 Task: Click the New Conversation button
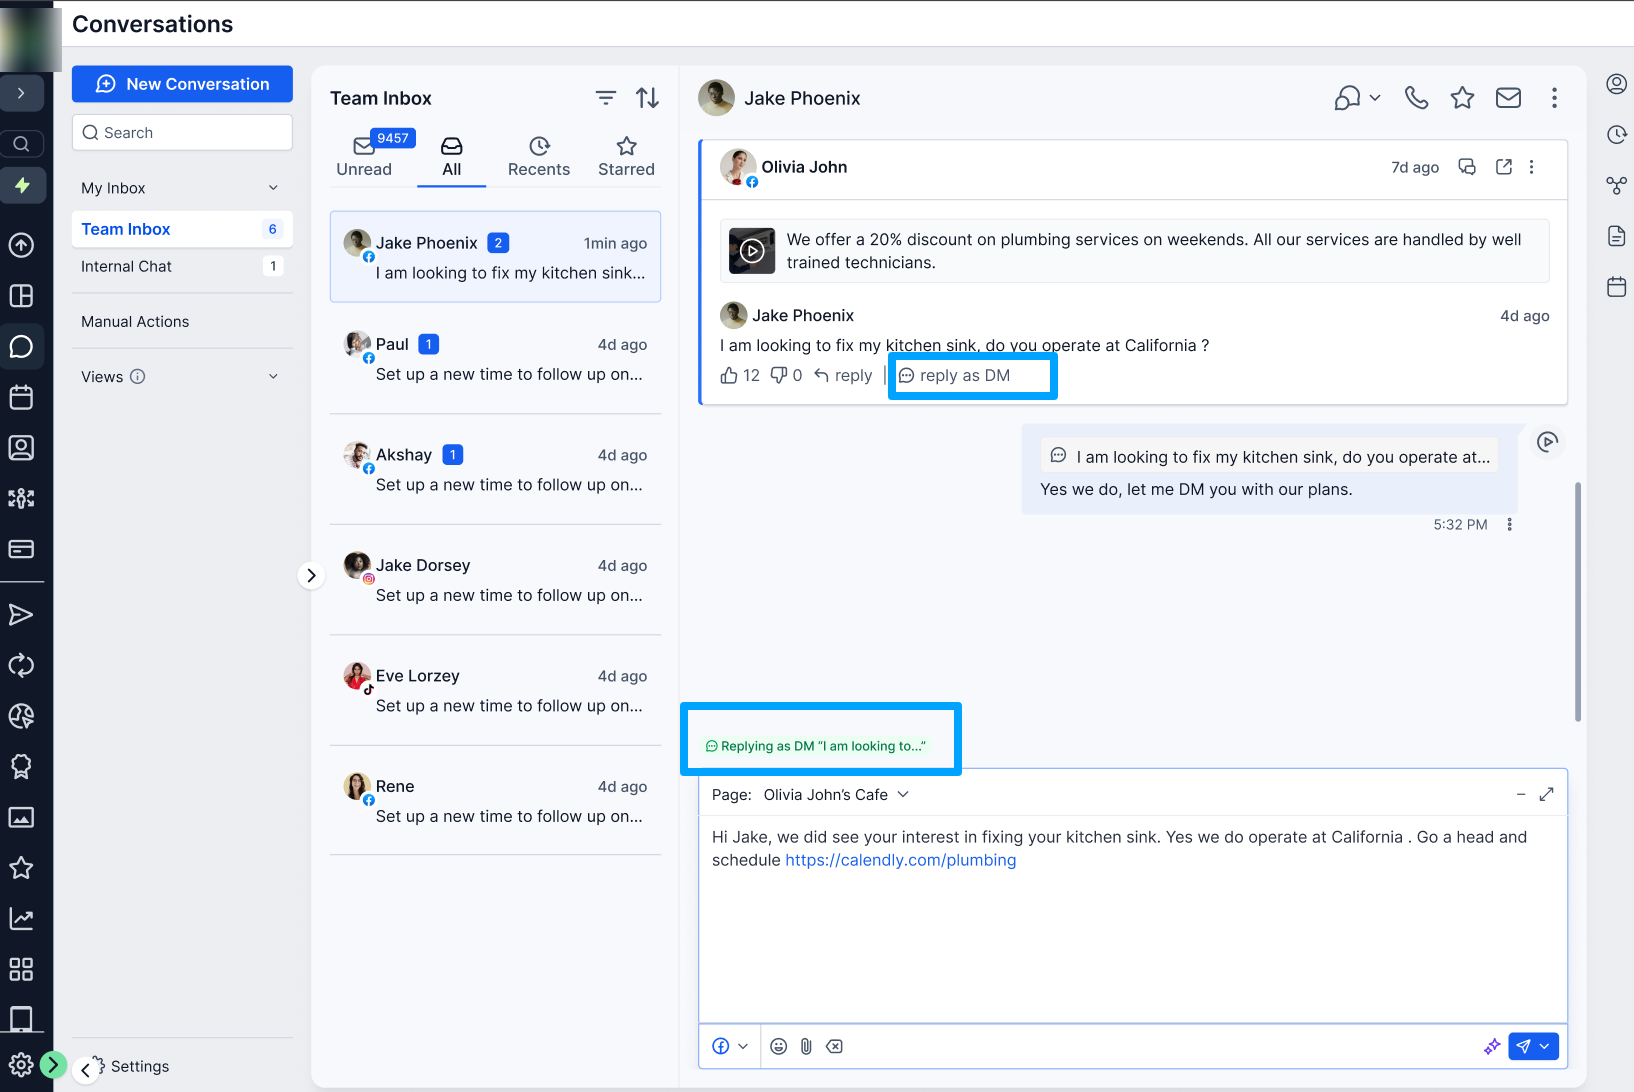[182, 84]
